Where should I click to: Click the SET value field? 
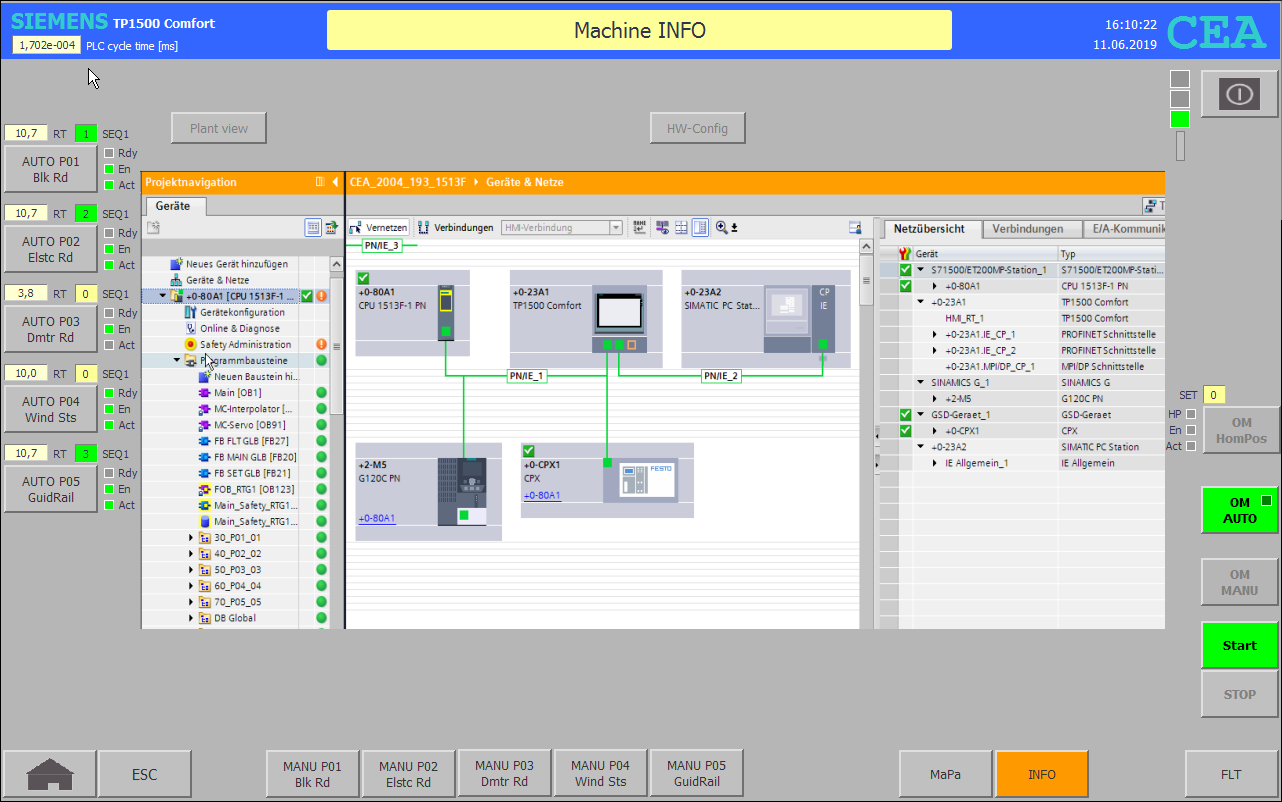pyautogui.click(x=1214, y=395)
